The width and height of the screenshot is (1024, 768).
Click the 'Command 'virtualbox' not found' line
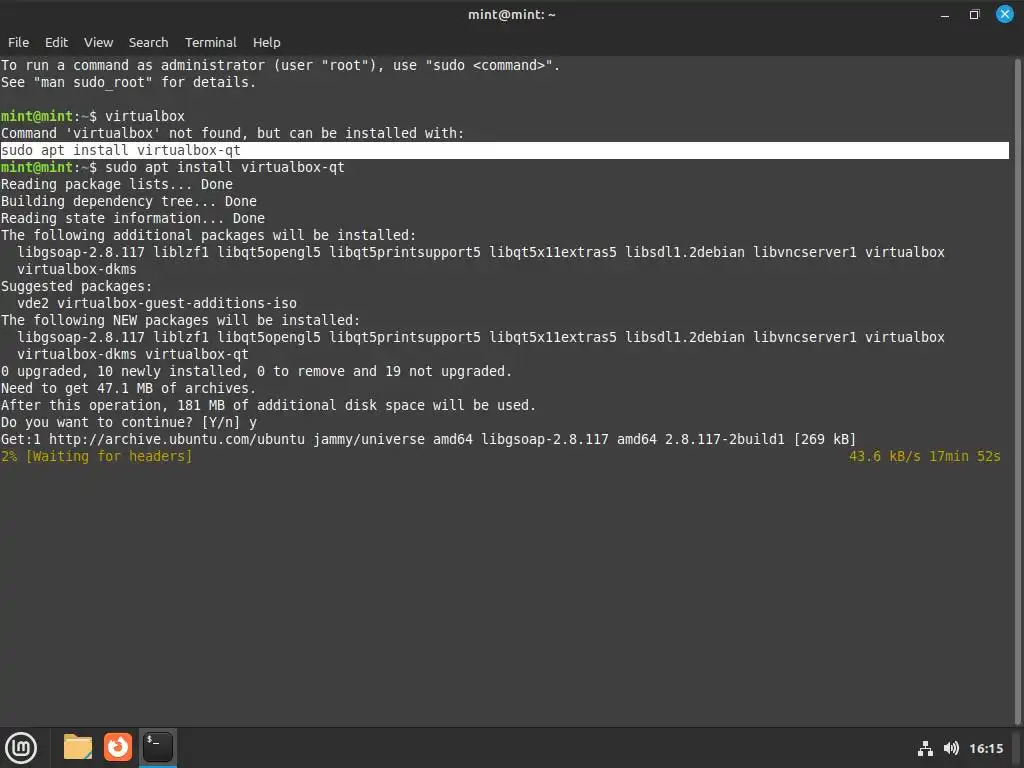tap(232, 133)
